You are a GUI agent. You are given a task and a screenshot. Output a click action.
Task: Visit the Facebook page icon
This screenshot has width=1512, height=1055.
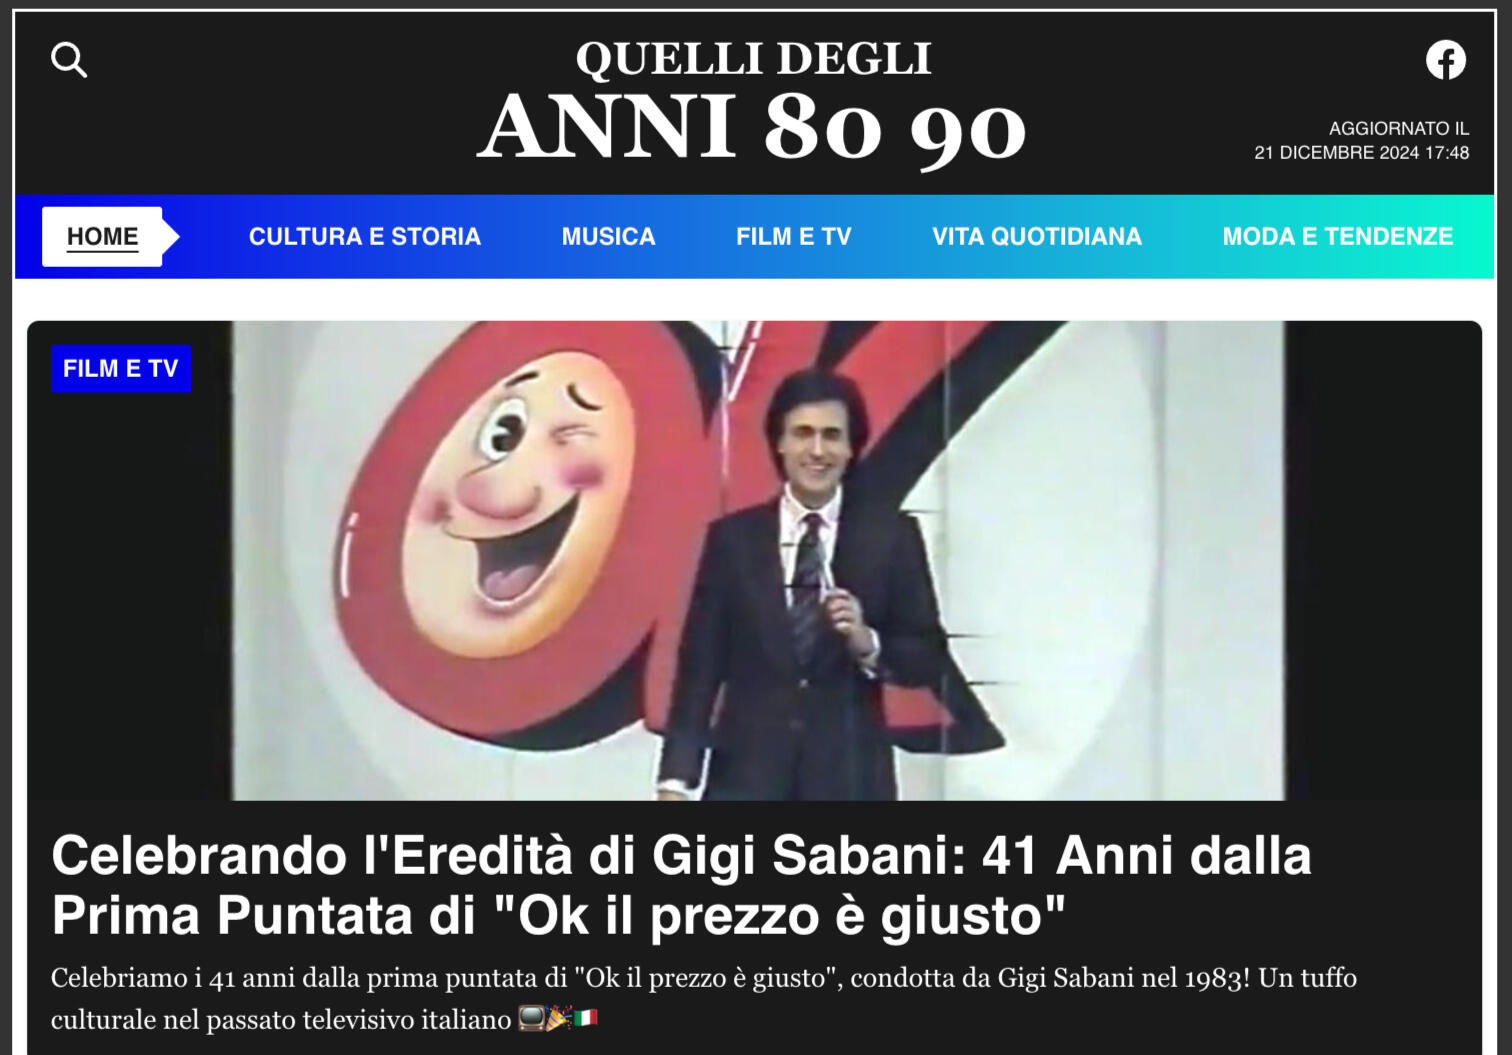click(x=1445, y=60)
